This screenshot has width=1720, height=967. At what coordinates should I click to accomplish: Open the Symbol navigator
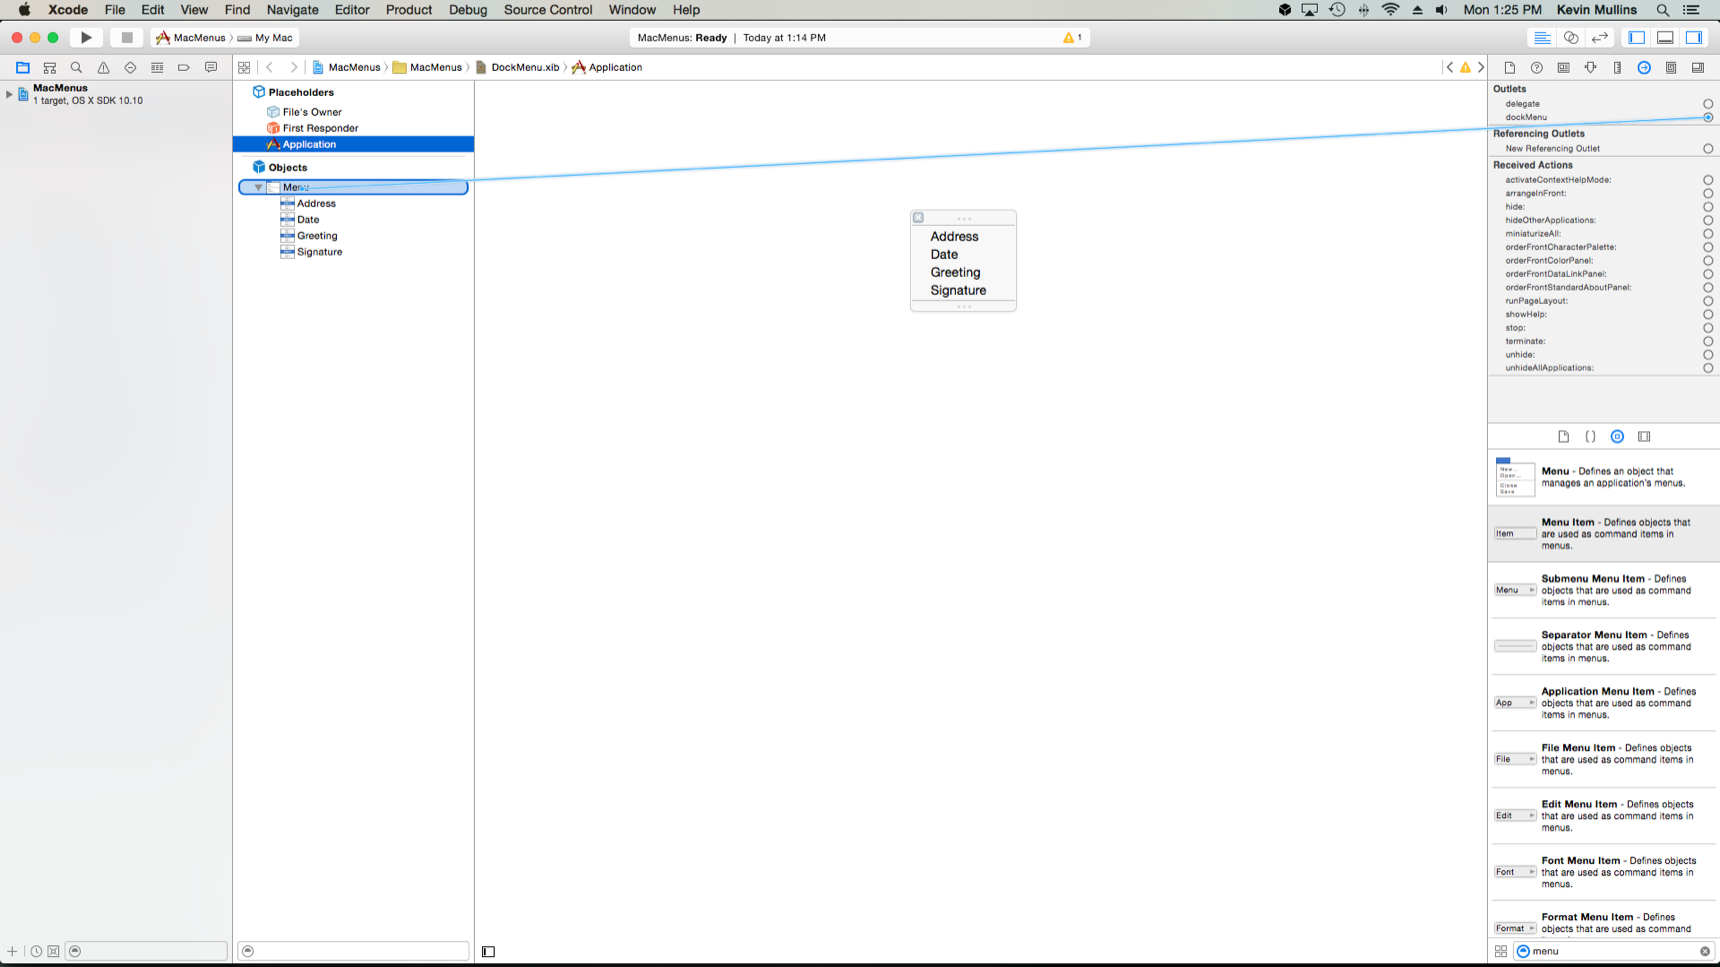pyautogui.click(x=49, y=68)
